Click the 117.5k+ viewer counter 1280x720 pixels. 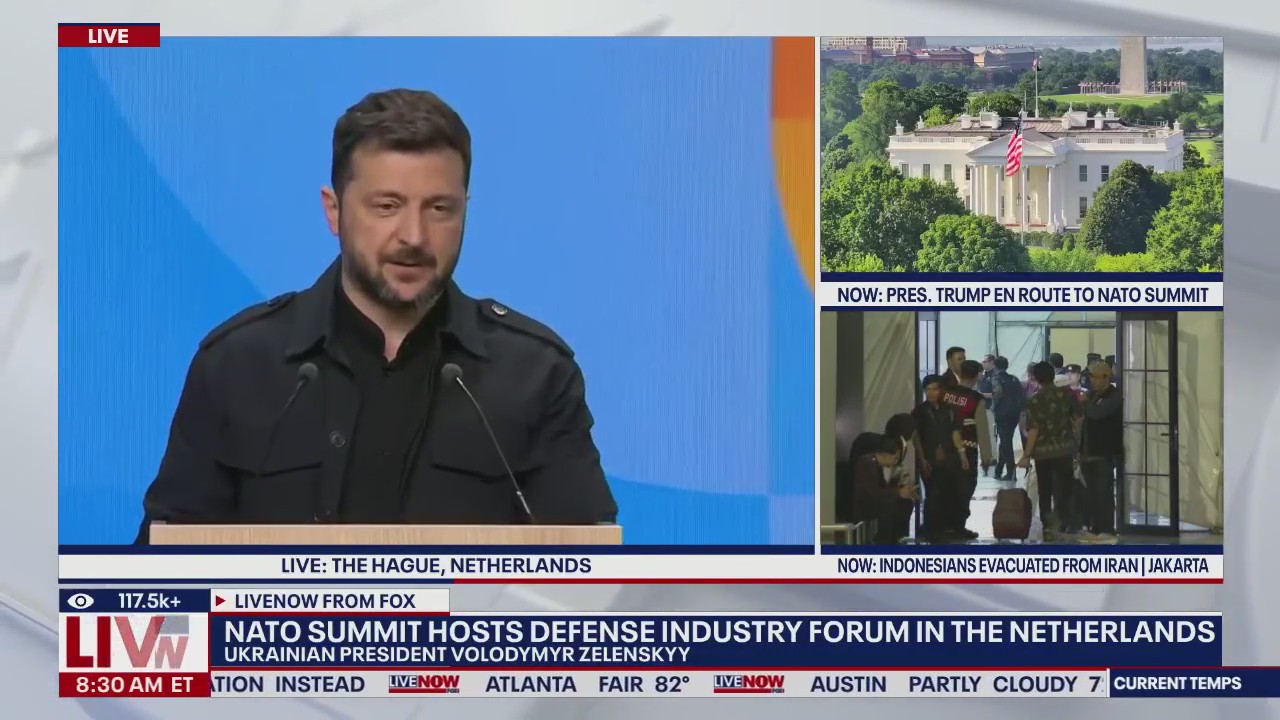click(148, 601)
